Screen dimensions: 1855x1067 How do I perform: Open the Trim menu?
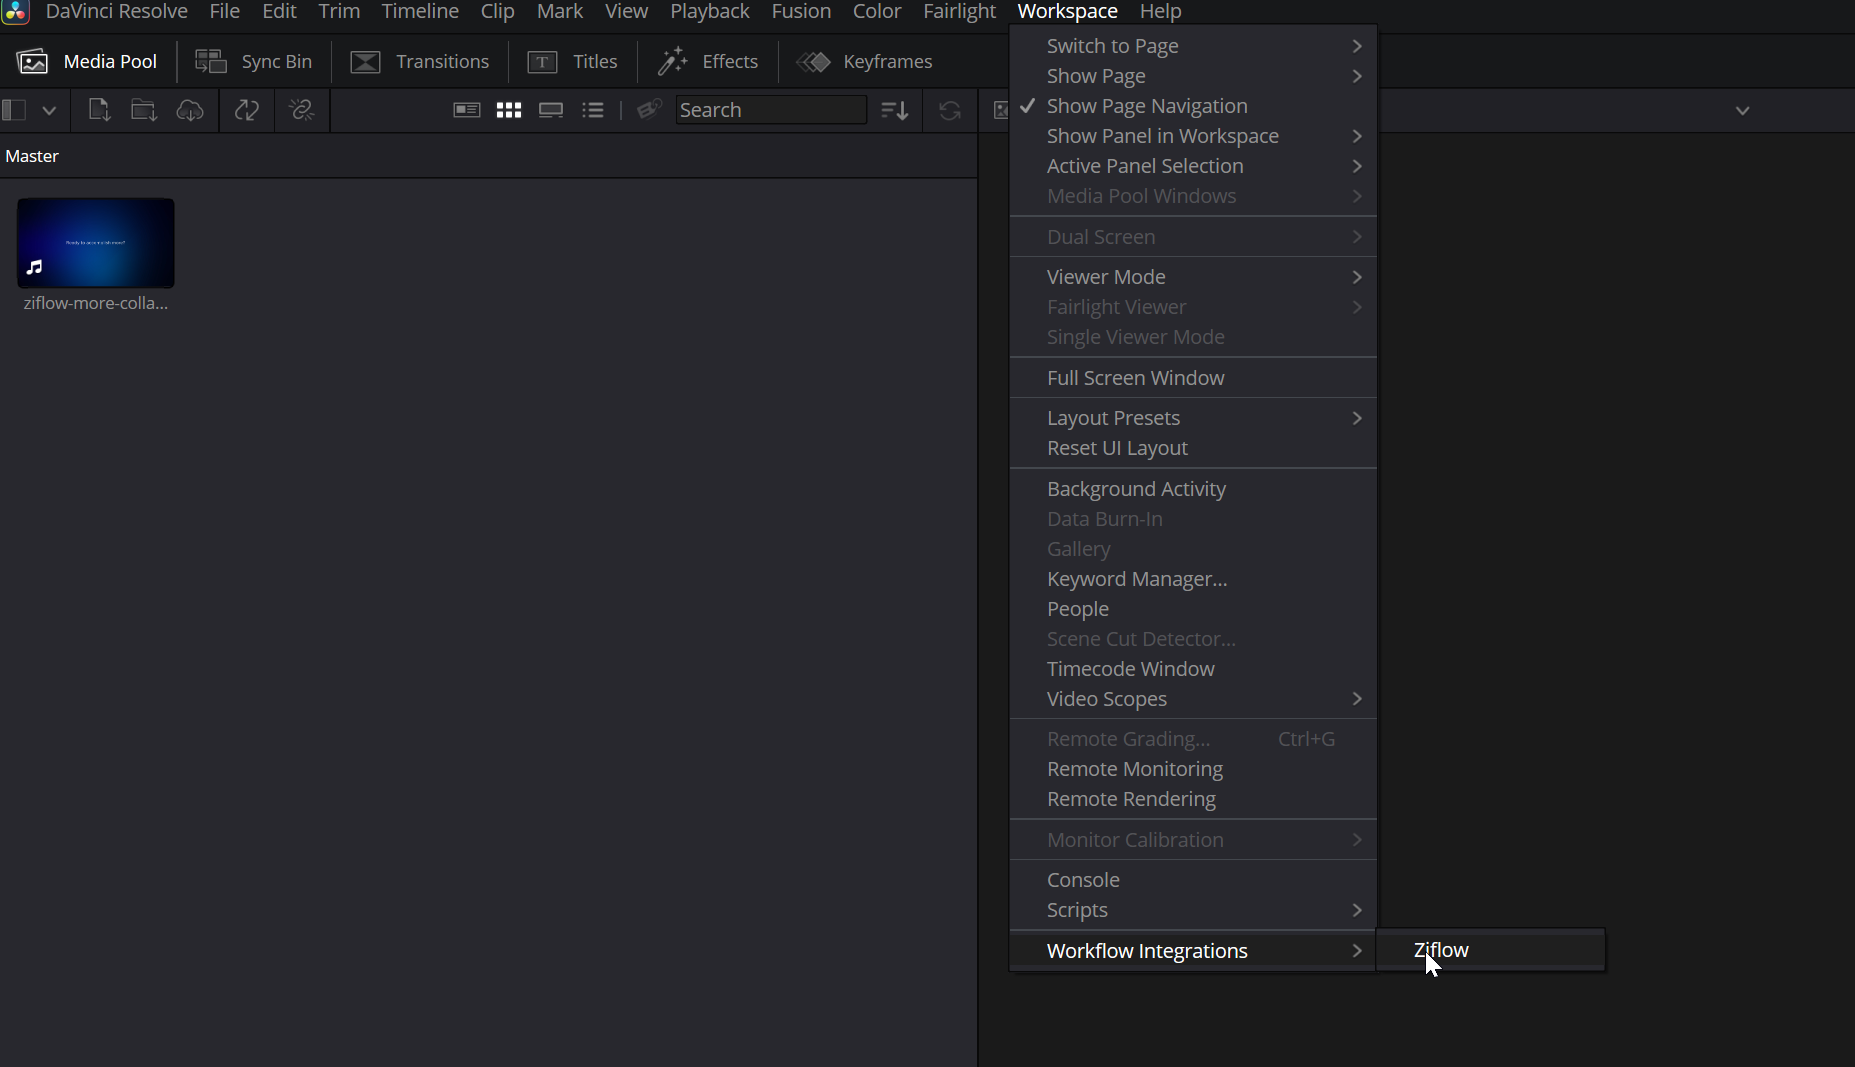[339, 12]
